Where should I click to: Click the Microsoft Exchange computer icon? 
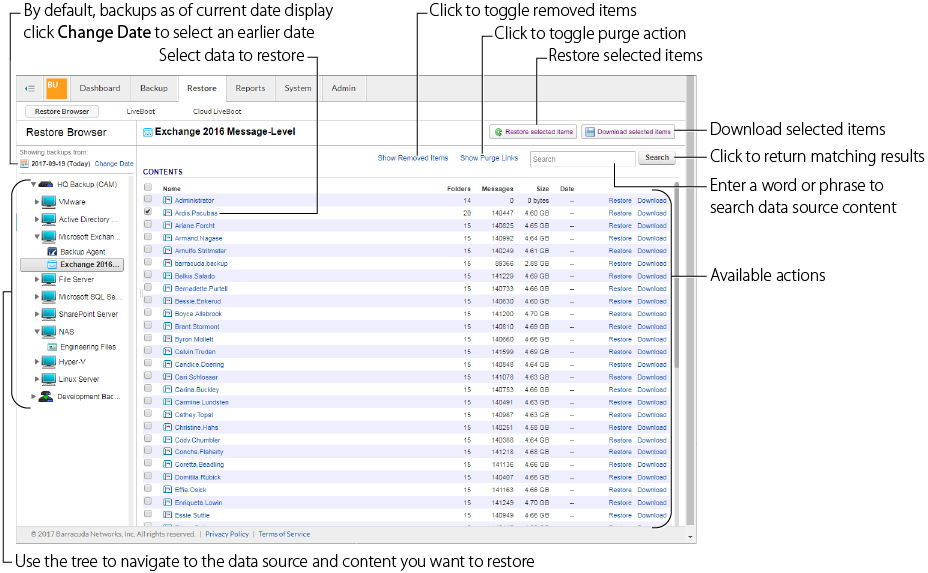(49, 237)
